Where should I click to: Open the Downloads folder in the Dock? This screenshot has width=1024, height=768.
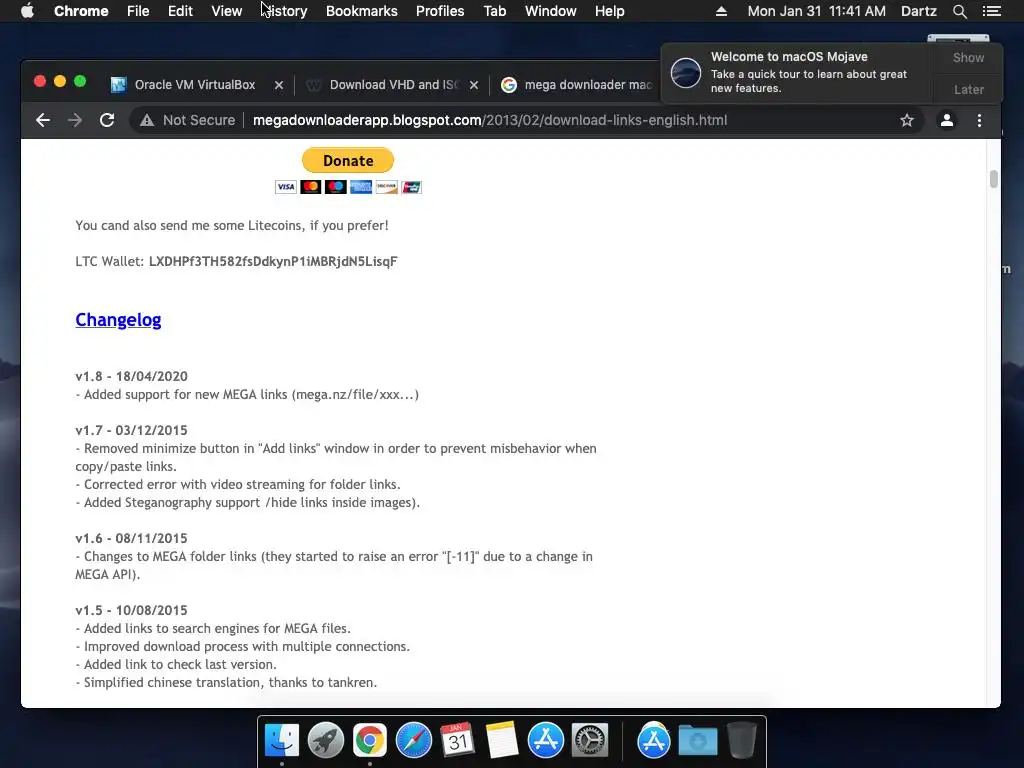[697, 741]
